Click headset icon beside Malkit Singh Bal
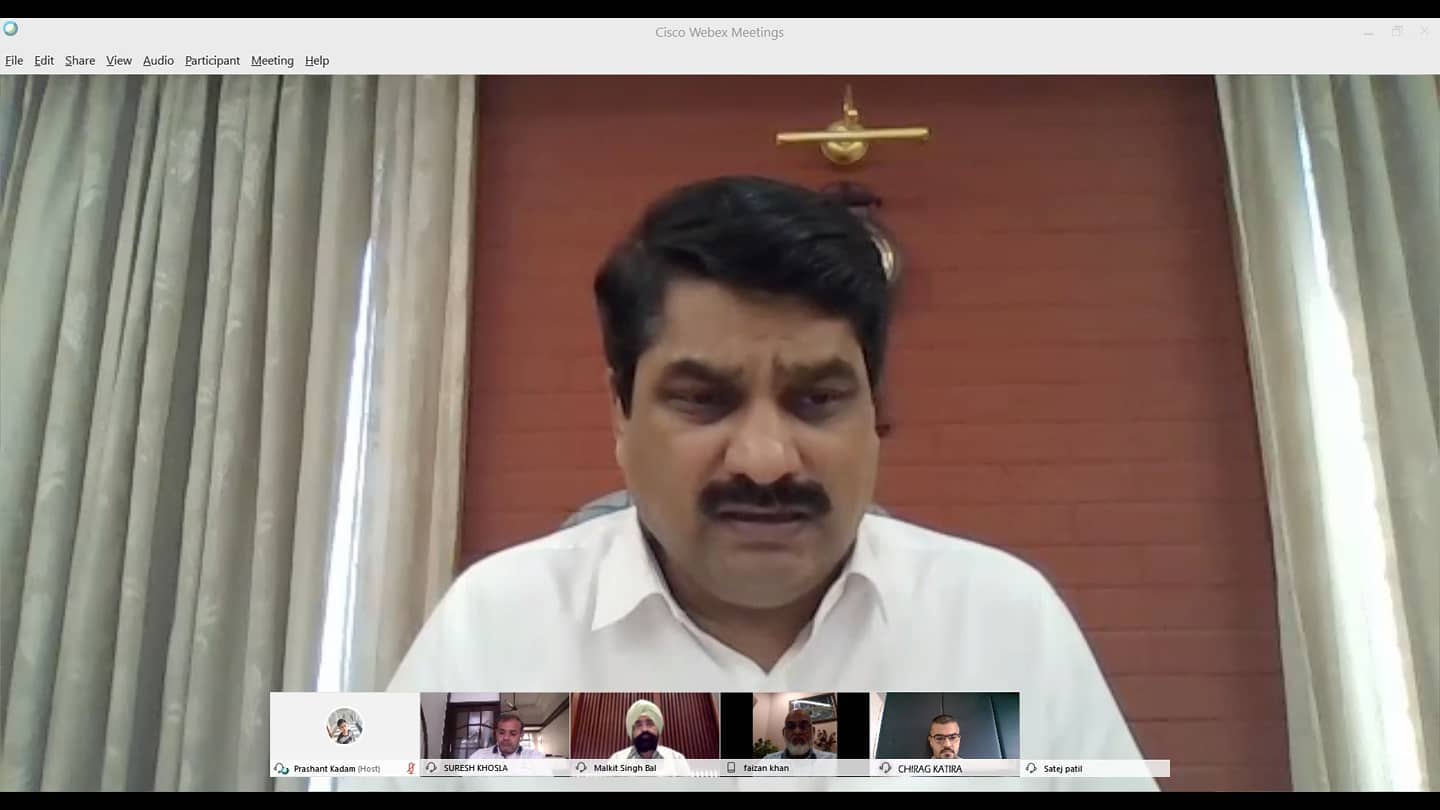This screenshot has height=810, width=1440. click(x=581, y=768)
